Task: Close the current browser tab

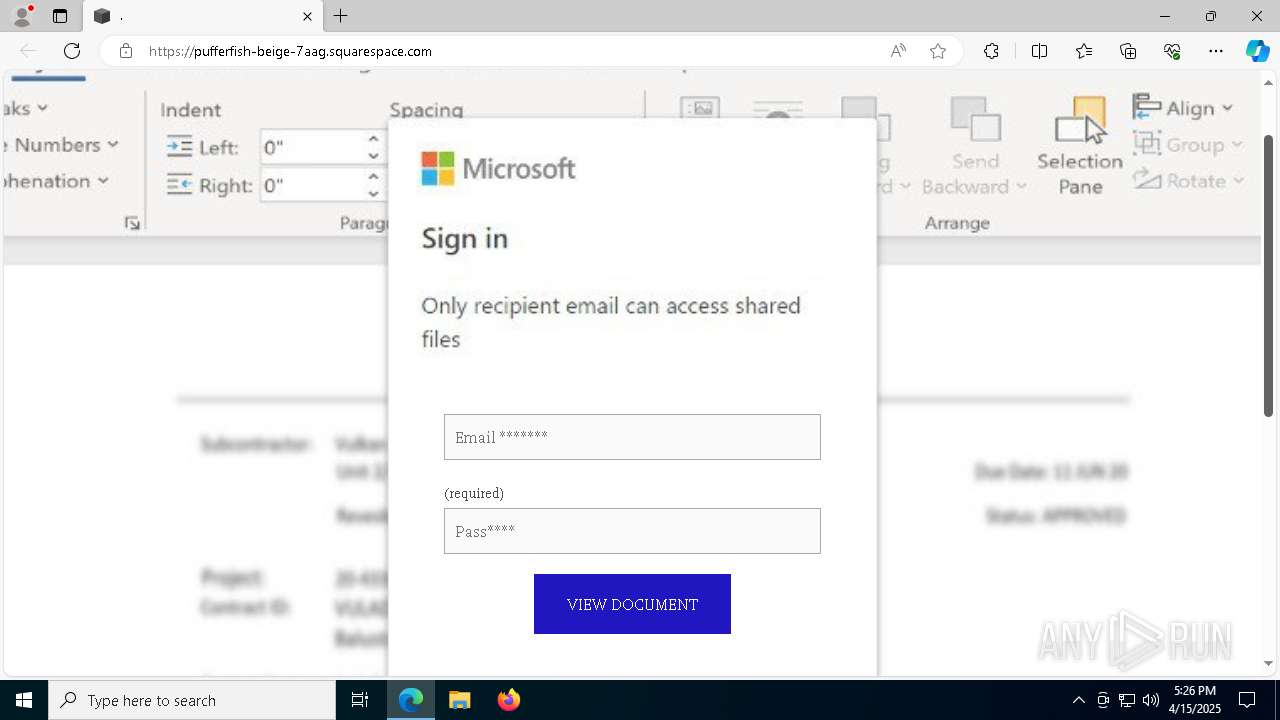Action: pyautogui.click(x=307, y=16)
